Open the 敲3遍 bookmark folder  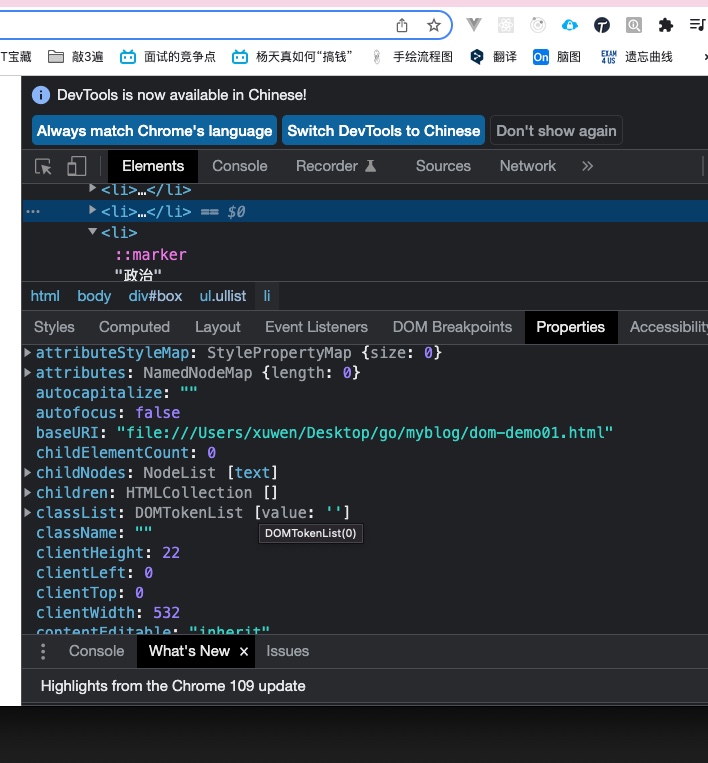[x=76, y=57]
